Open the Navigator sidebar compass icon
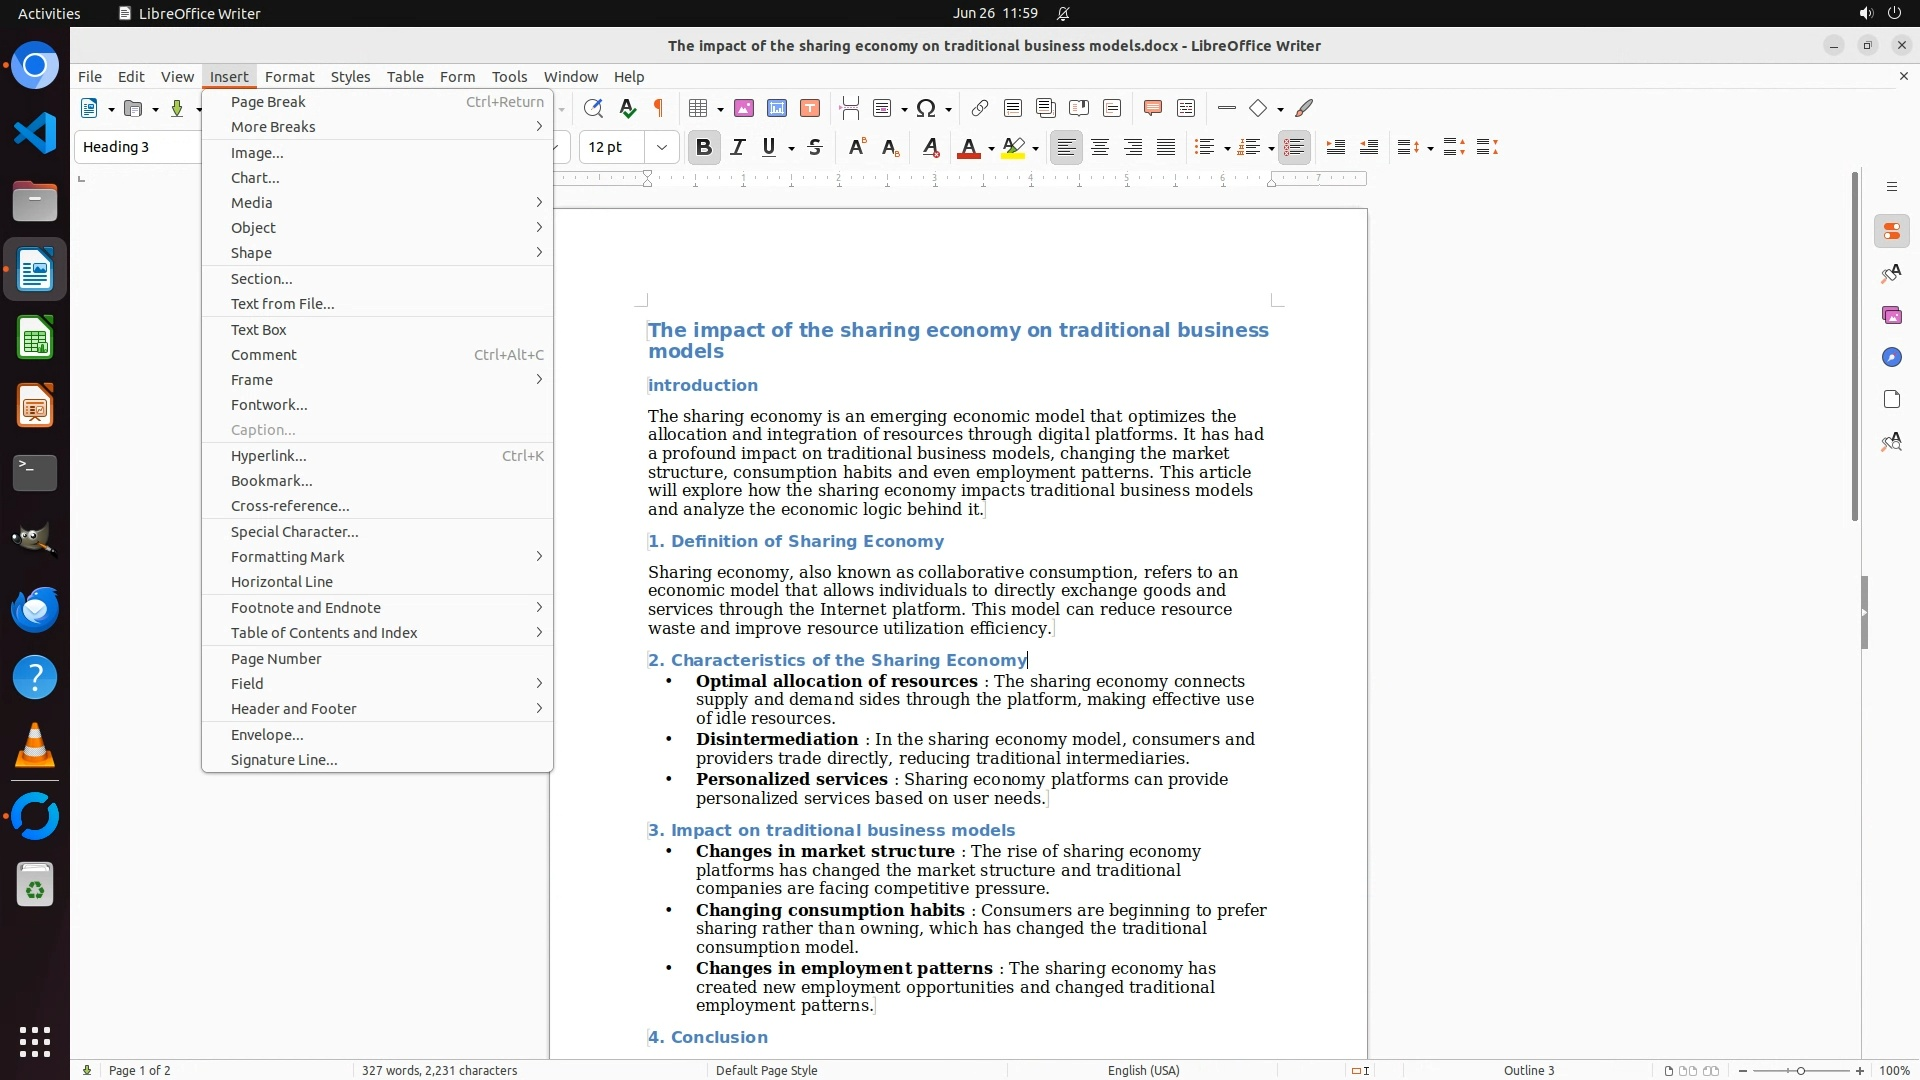Screen dimensions: 1920x1080 coord(1891,357)
